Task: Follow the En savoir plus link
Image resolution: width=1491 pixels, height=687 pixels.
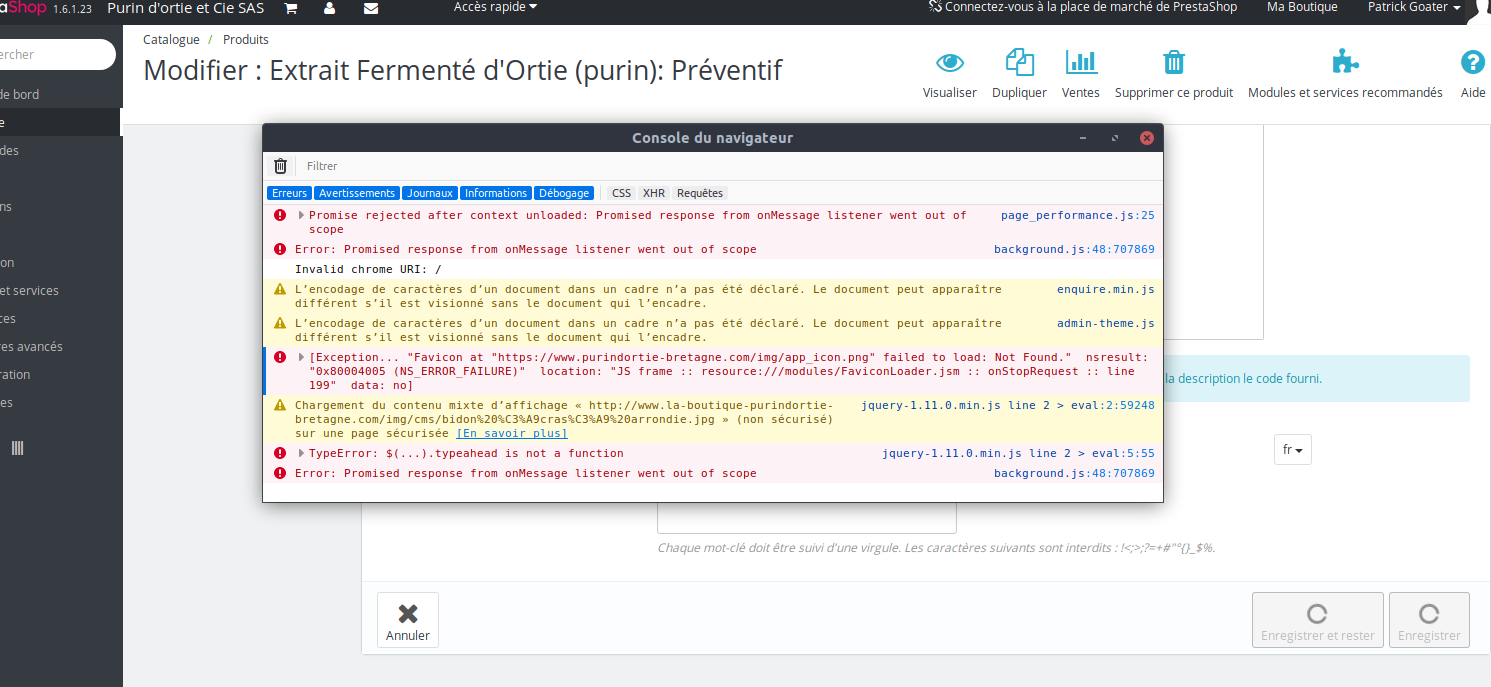Action: 512,433
